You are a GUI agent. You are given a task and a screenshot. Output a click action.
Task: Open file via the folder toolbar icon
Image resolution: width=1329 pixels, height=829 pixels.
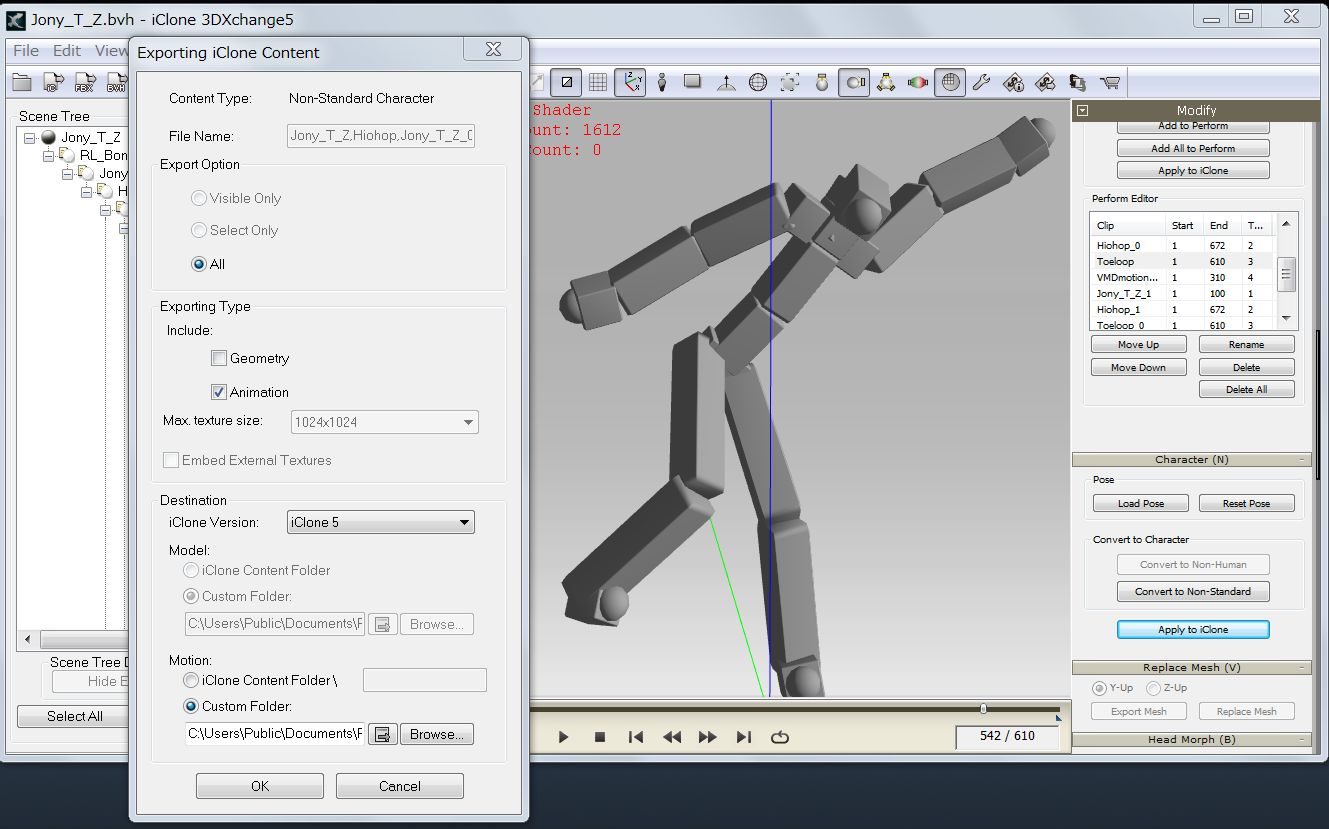pyautogui.click(x=22, y=83)
